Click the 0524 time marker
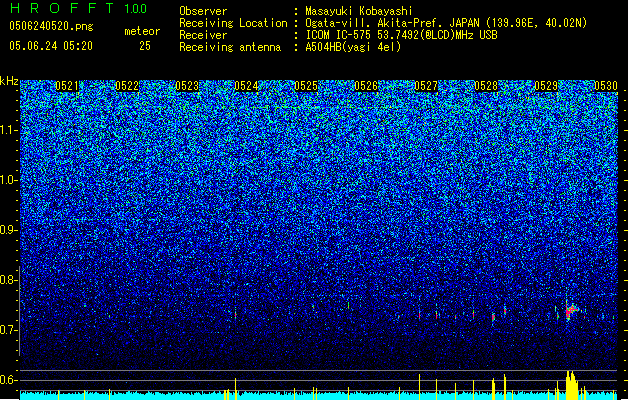The image size is (629, 400). click(246, 86)
